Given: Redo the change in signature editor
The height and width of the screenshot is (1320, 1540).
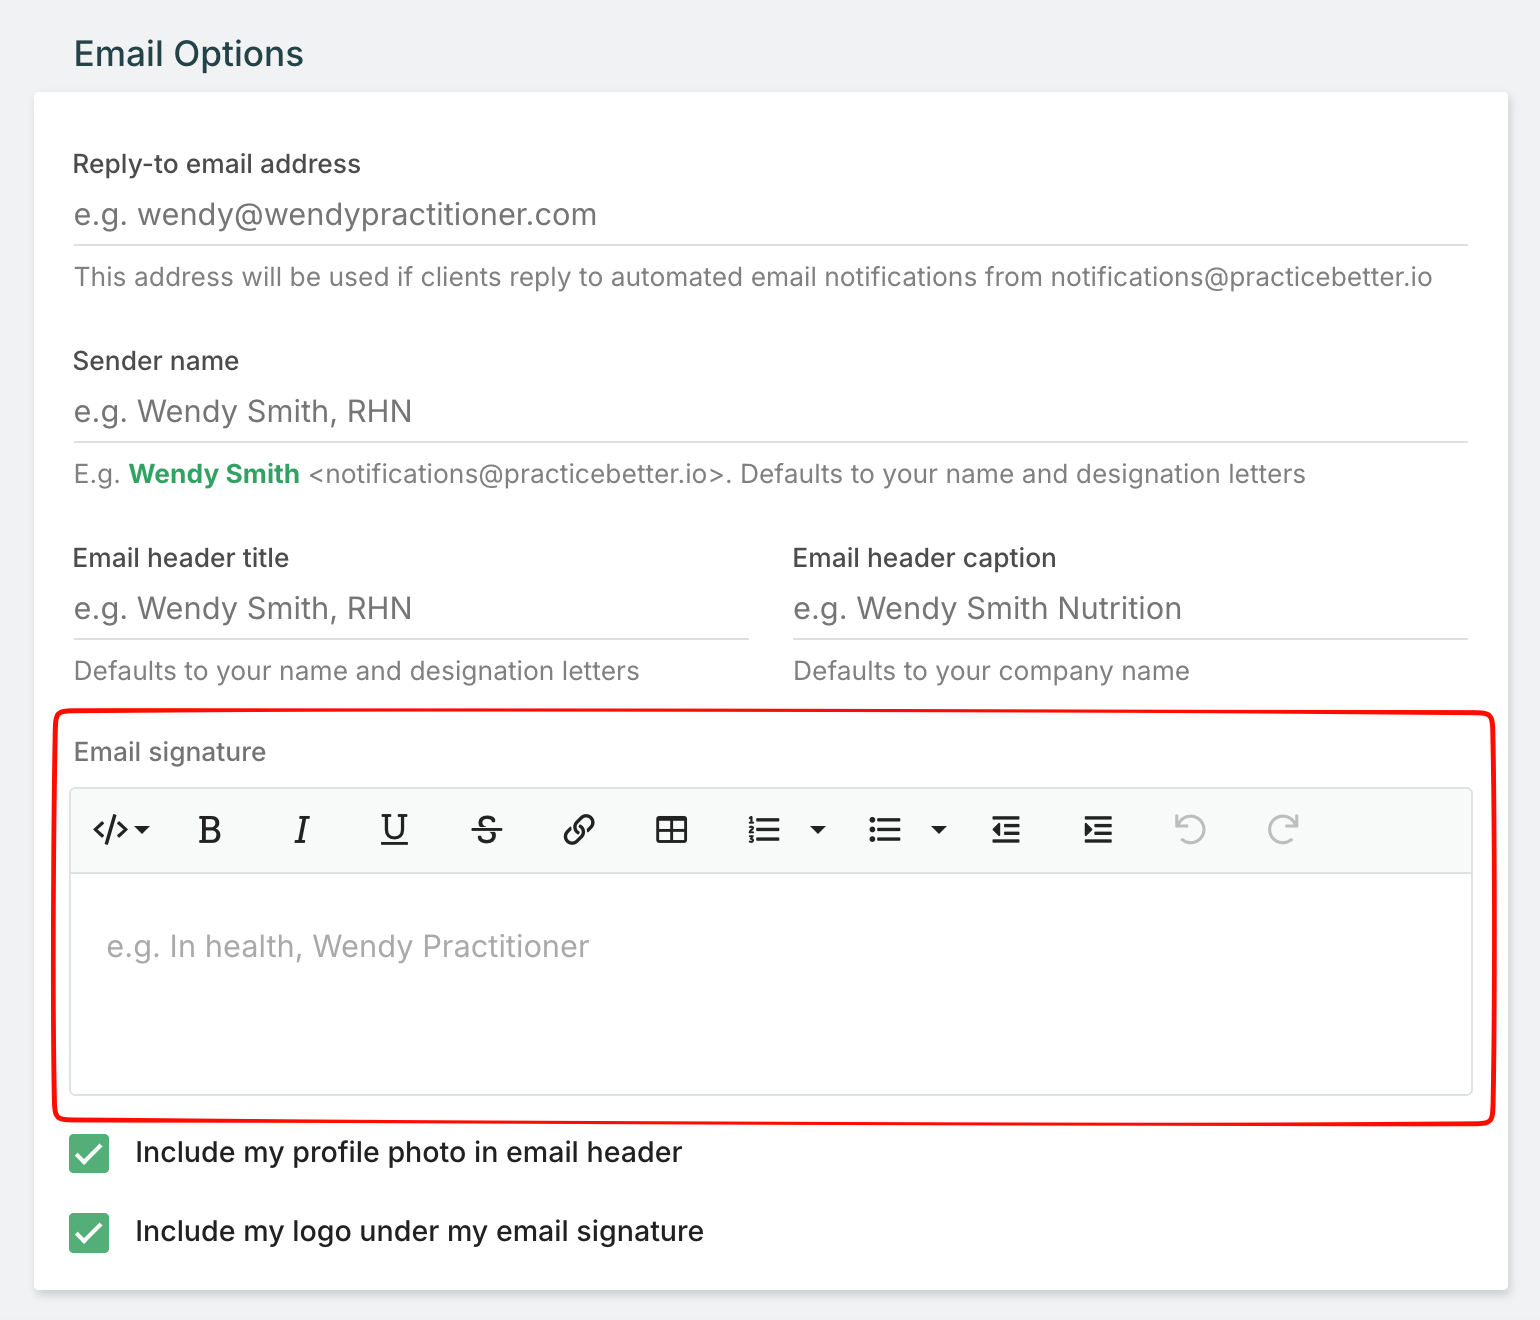Looking at the screenshot, I should pos(1283,830).
